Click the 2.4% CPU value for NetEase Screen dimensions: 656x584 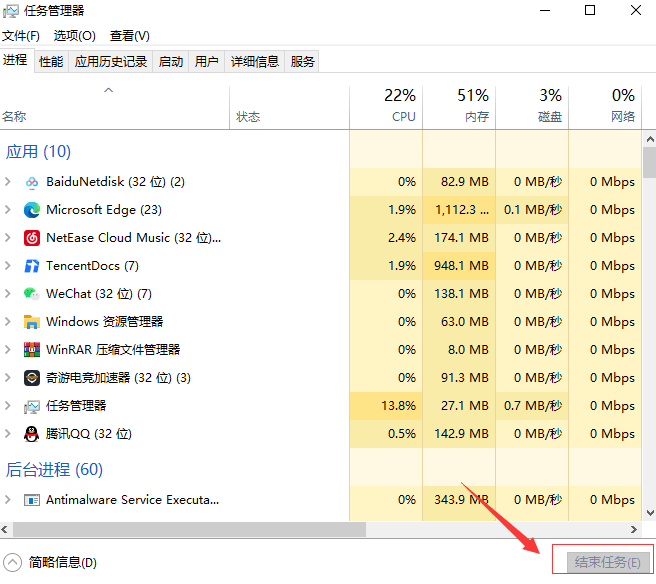386,238
